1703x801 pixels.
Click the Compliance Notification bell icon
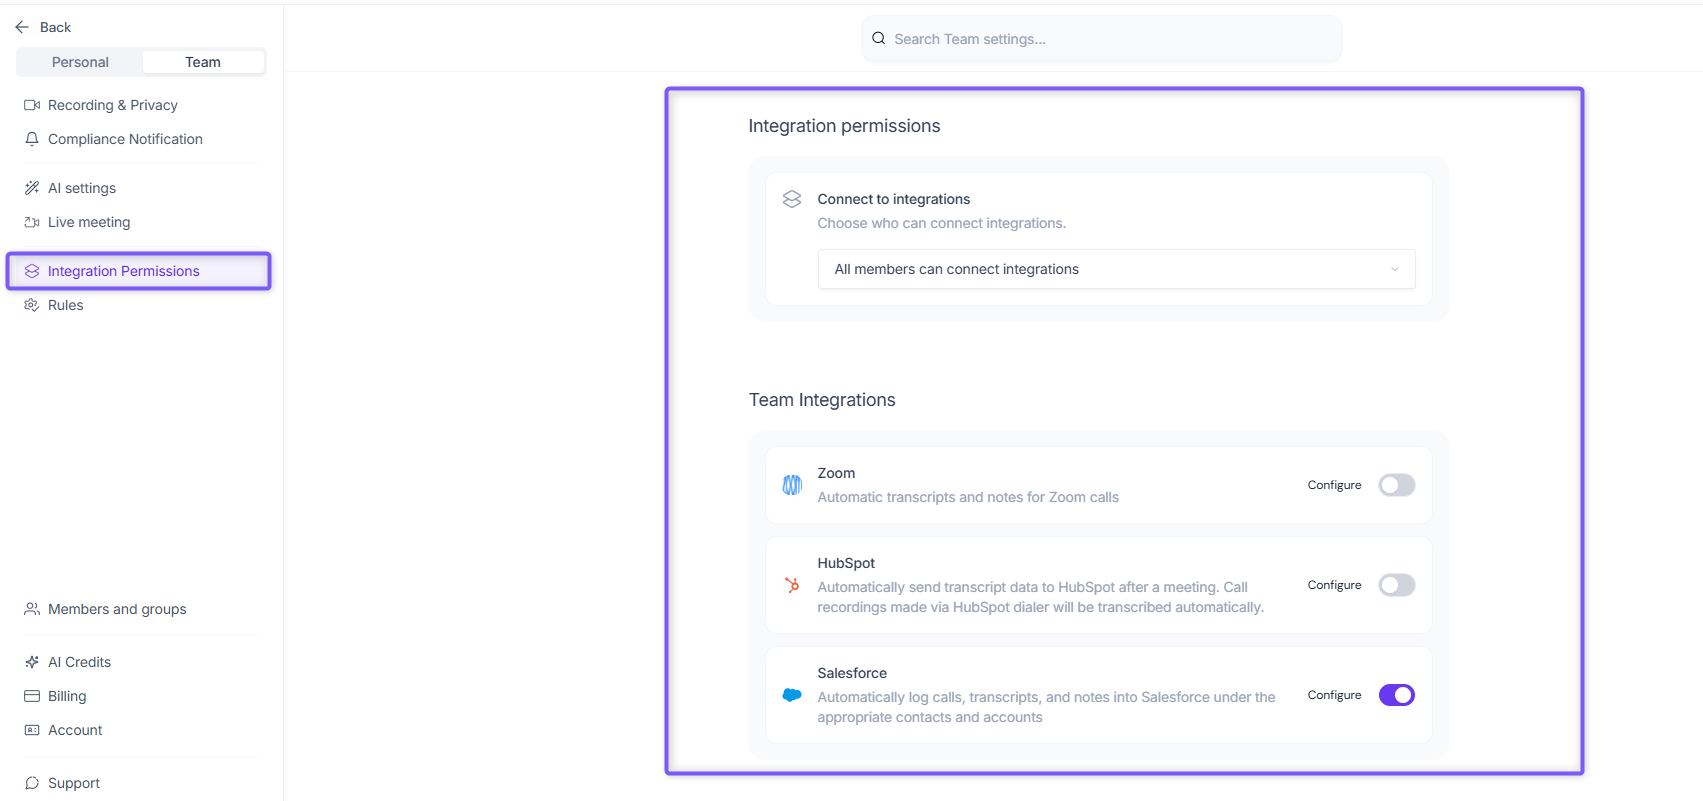coord(32,139)
